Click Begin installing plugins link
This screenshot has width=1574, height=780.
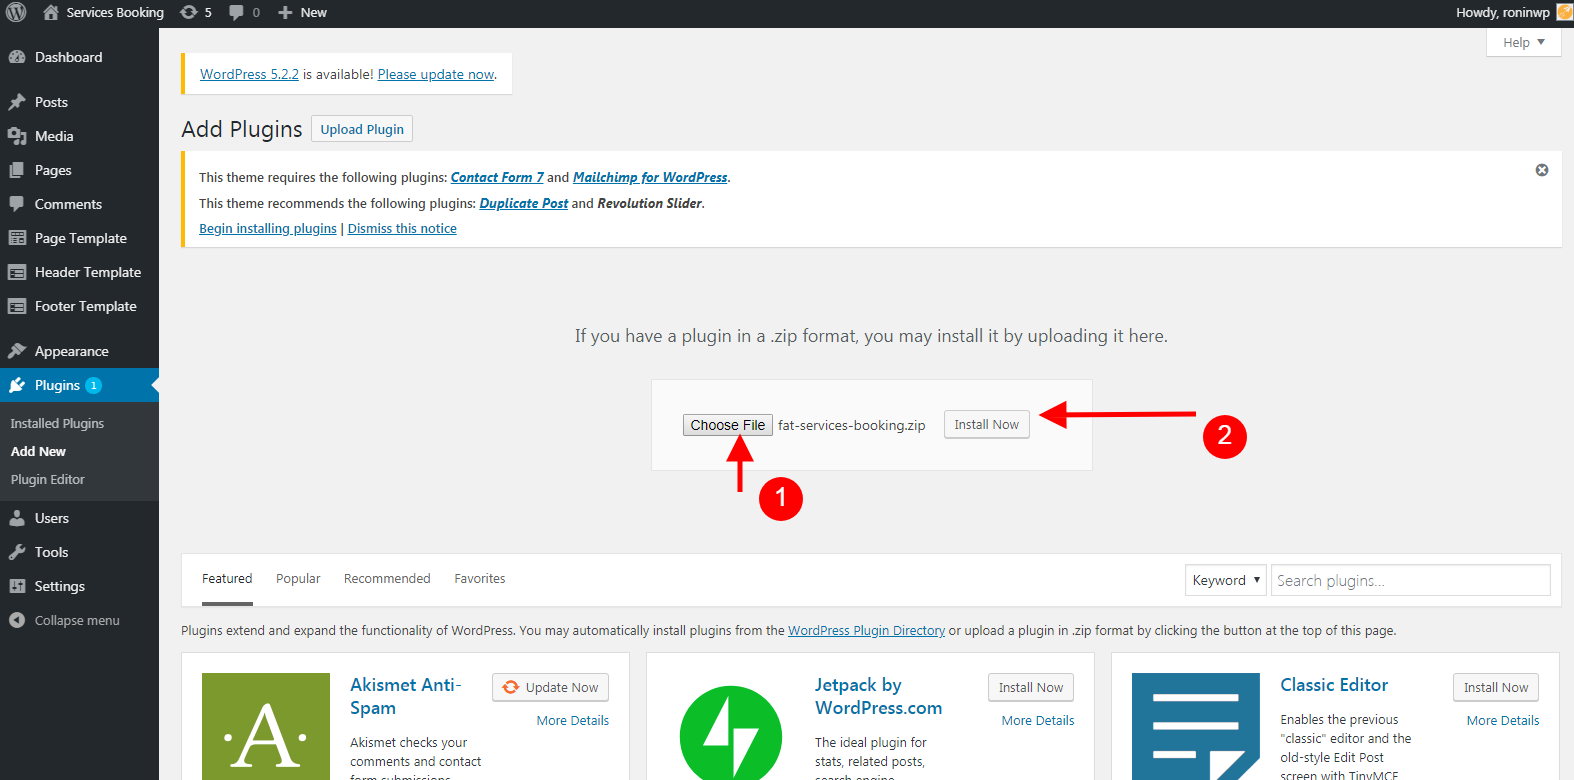click(268, 228)
